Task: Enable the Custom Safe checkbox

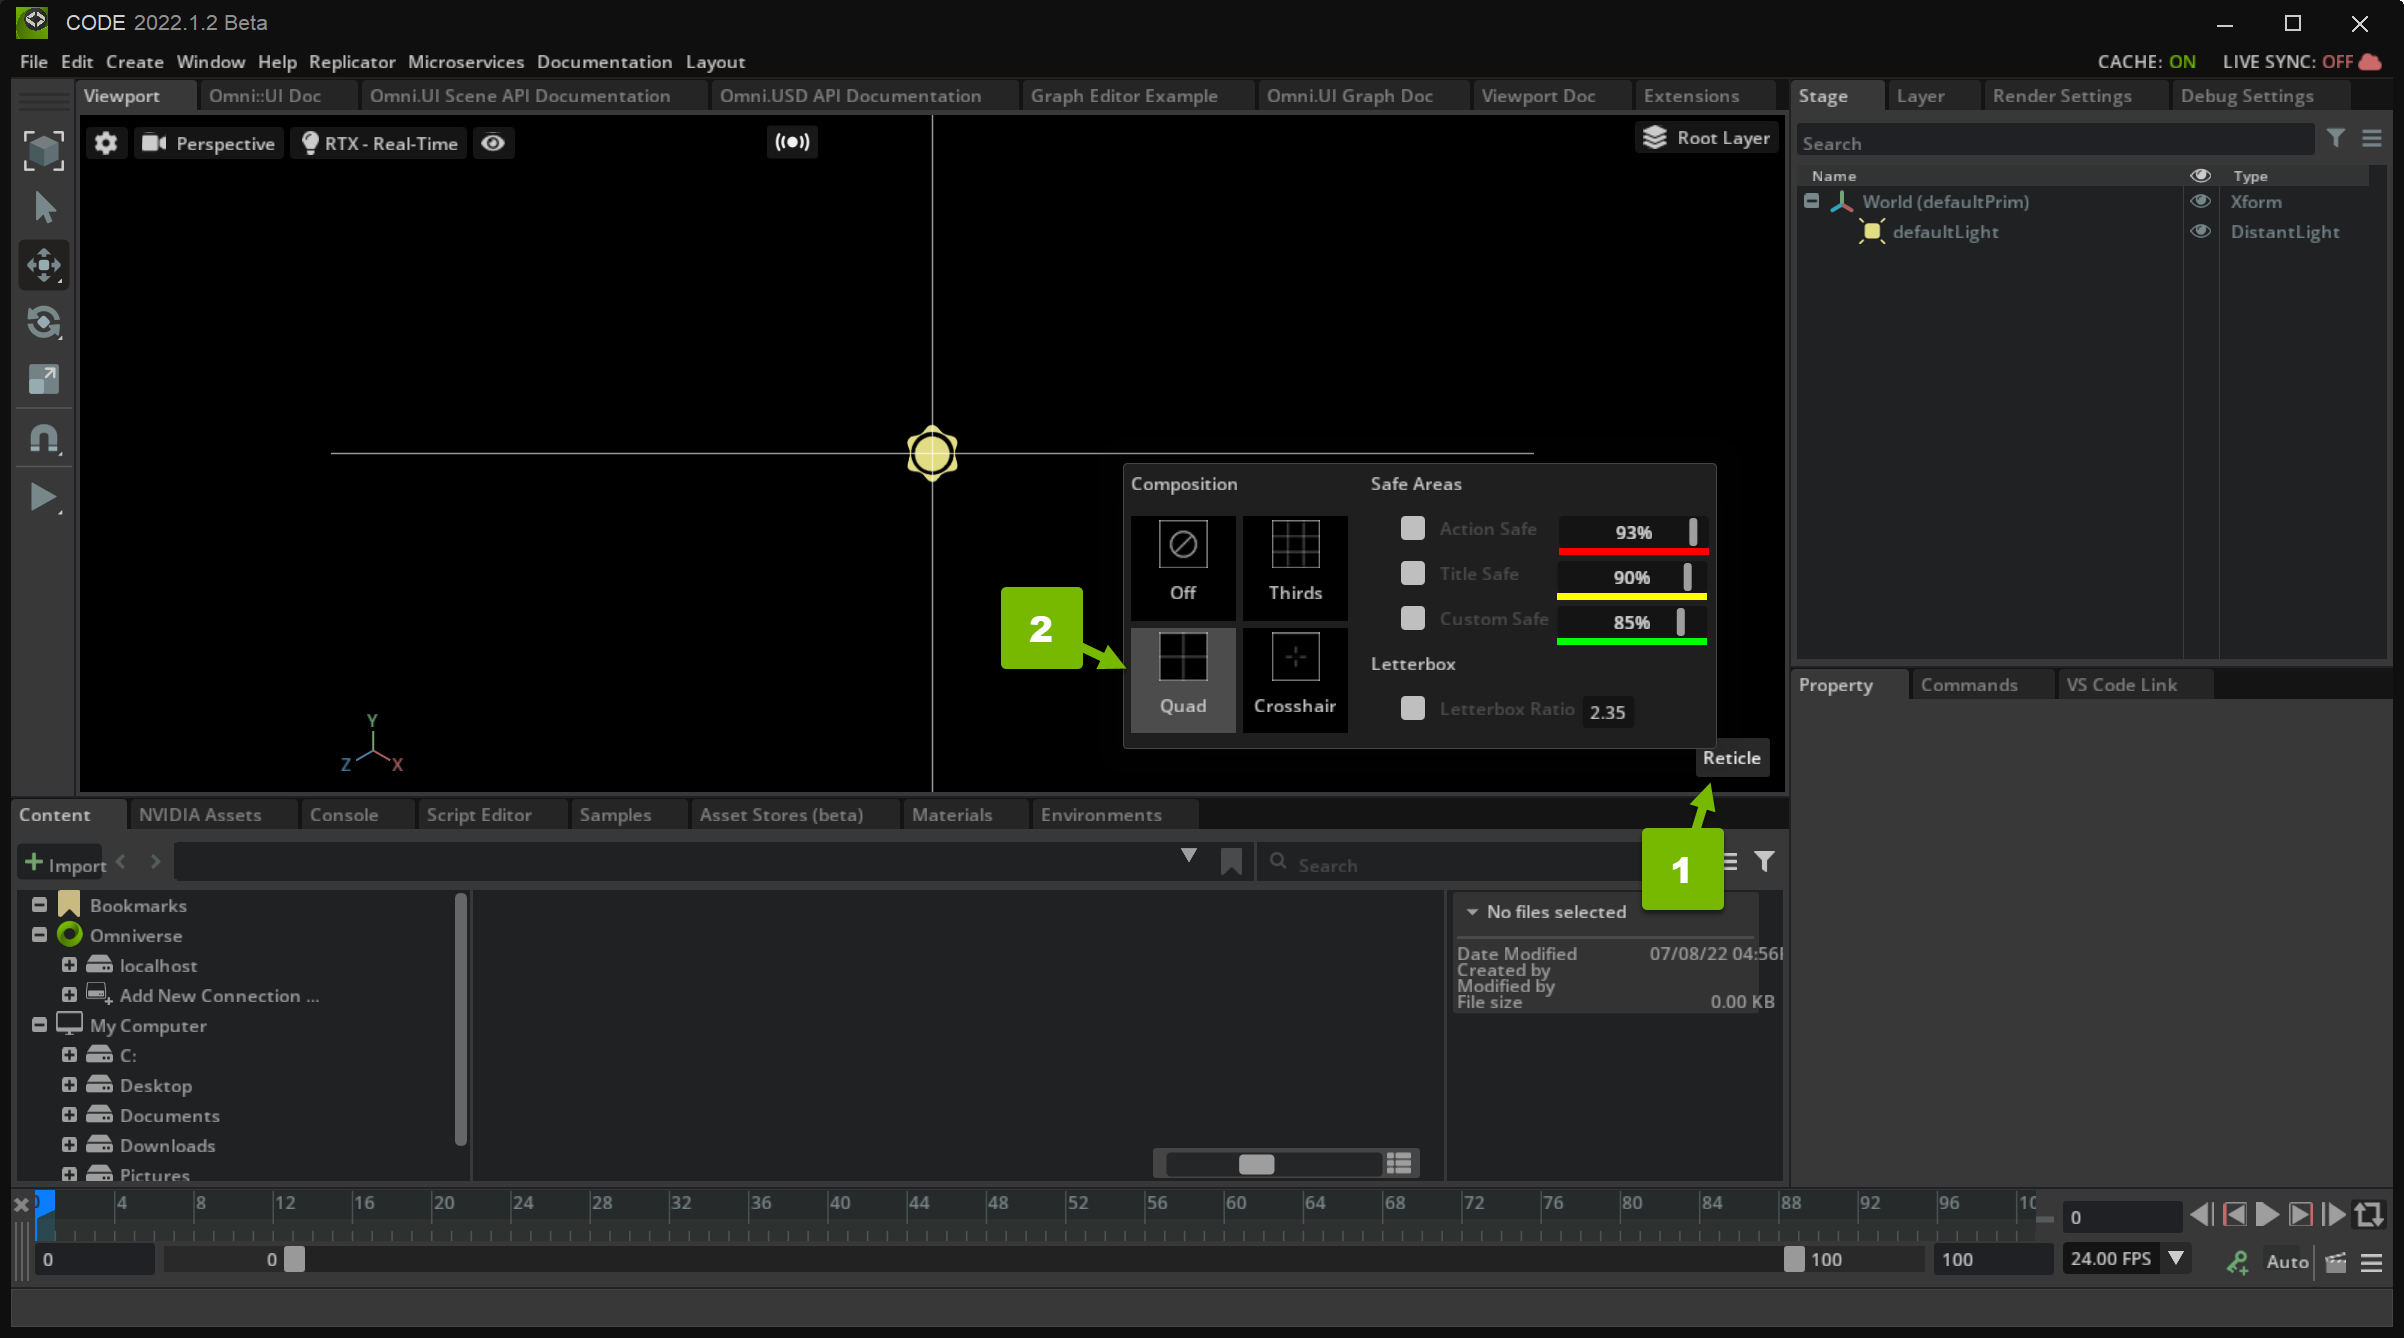Action: pyautogui.click(x=1412, y=618)
